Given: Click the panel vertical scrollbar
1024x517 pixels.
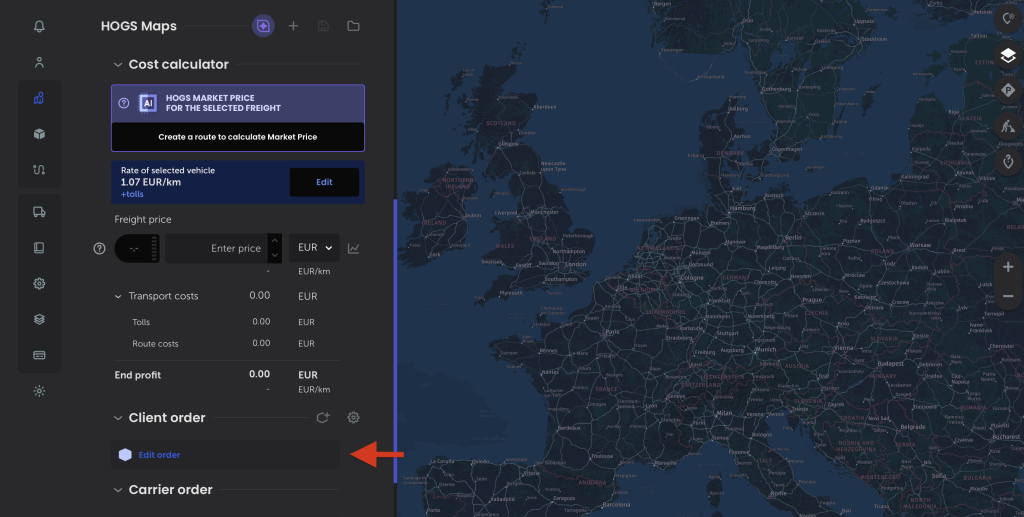Looking at the screenshot, I should tap(395, 341).
